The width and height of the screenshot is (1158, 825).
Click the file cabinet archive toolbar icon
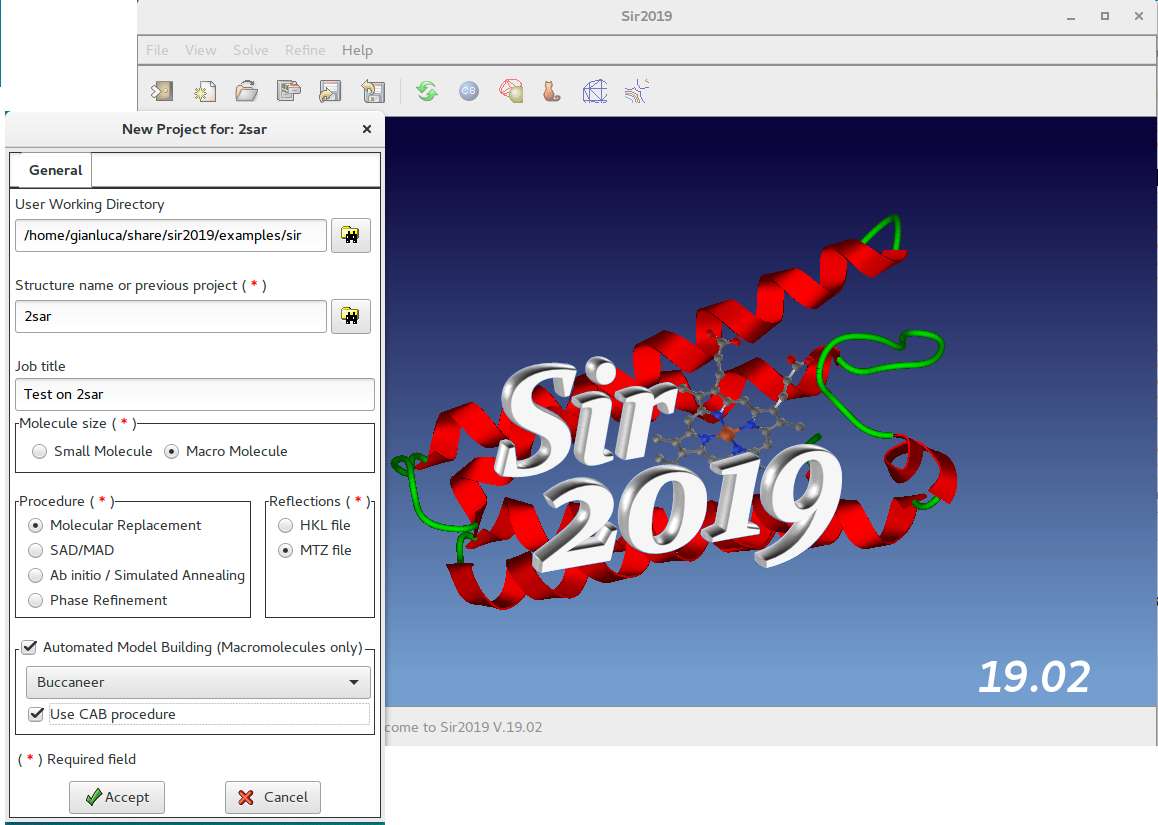289,91
